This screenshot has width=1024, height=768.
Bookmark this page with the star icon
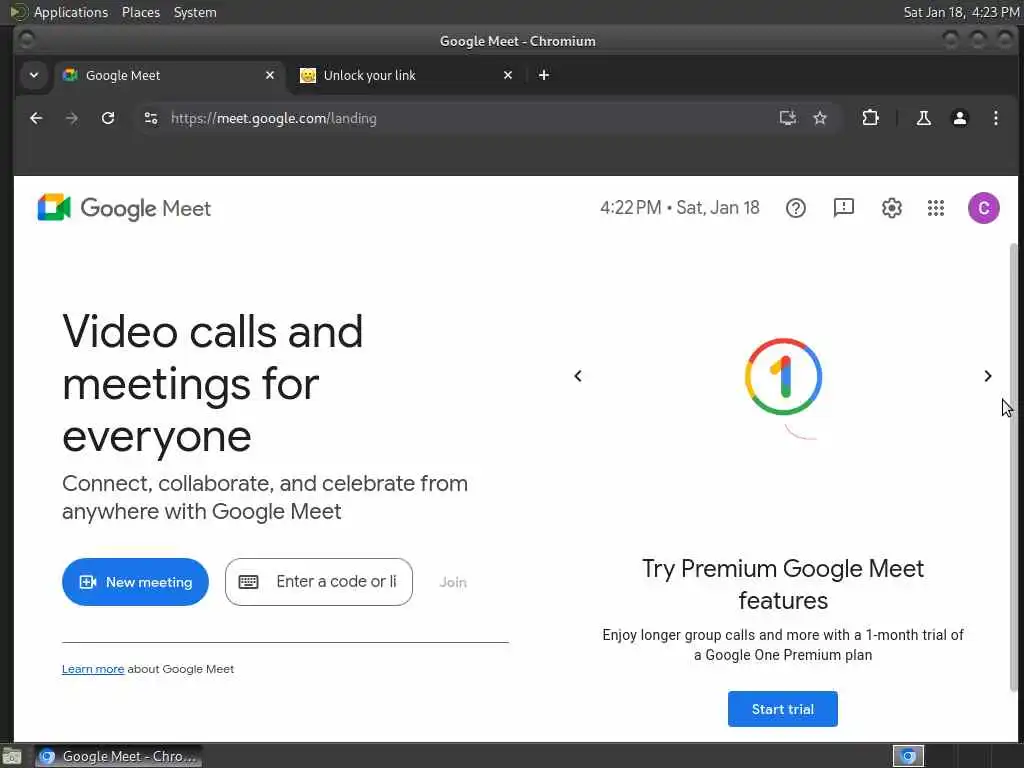[820, 118]
